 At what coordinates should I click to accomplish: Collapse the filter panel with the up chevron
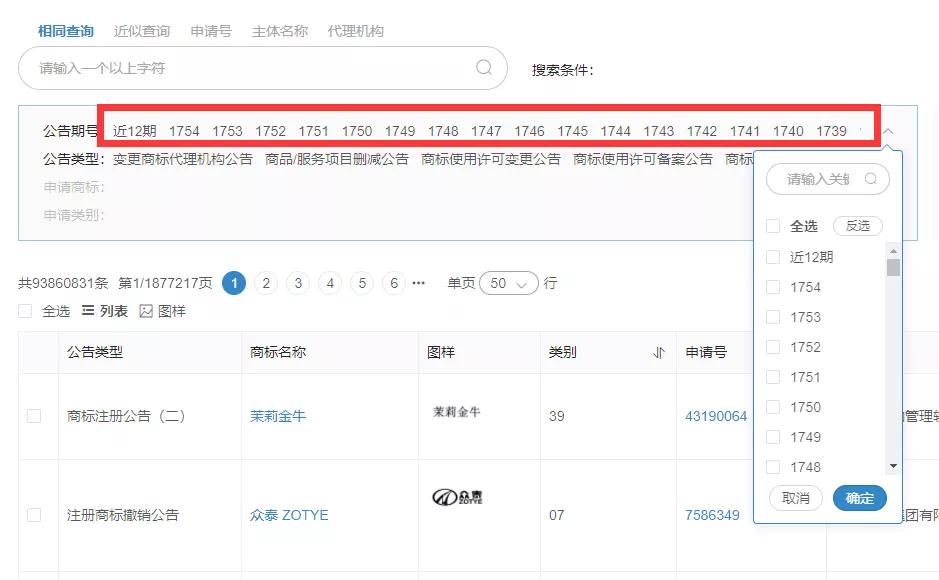tap(888, 130)
